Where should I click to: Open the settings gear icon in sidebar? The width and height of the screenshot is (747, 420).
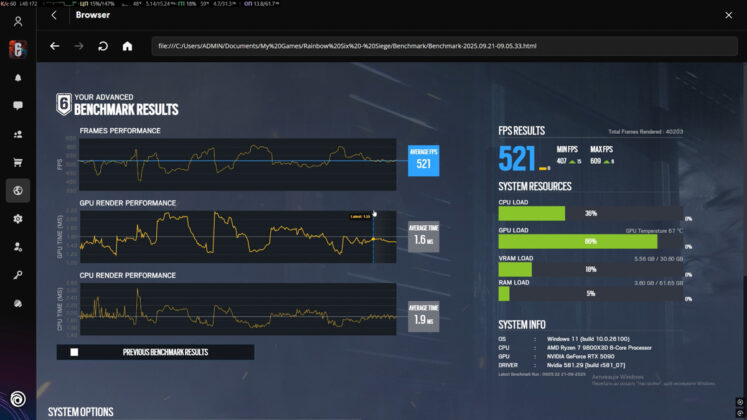point(18,219)
